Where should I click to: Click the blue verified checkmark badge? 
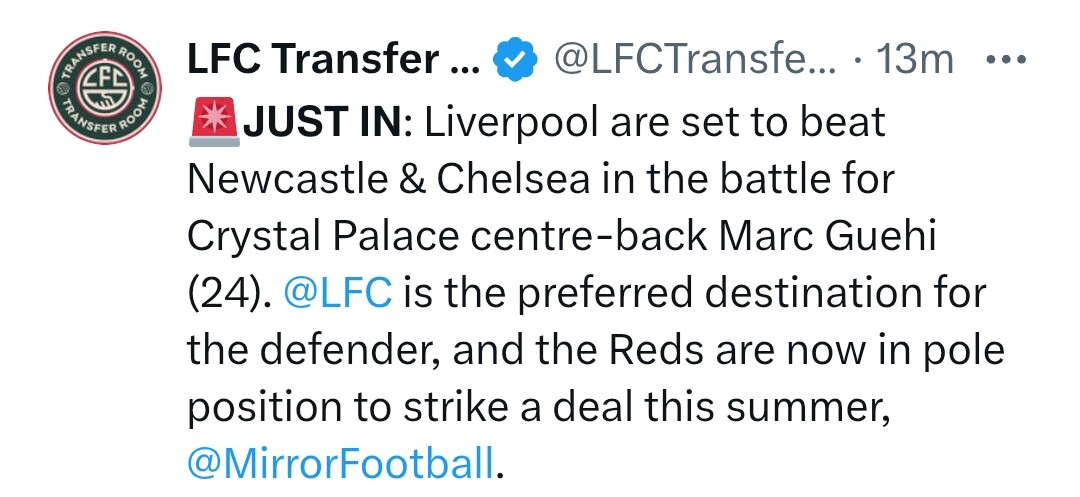515,60
